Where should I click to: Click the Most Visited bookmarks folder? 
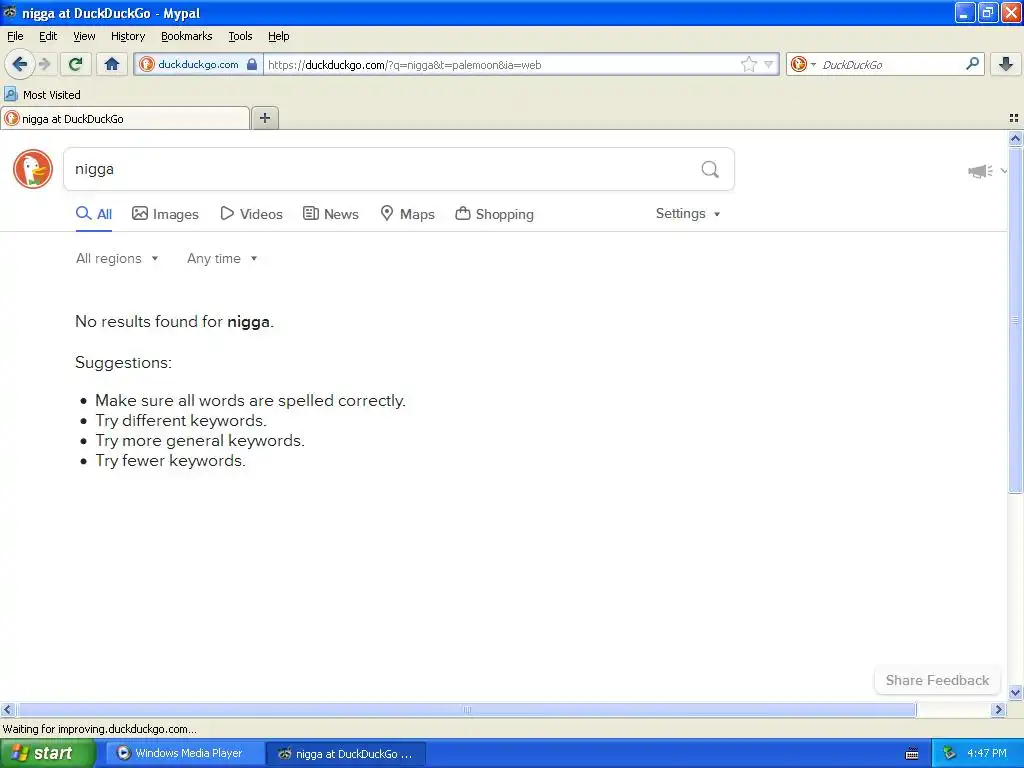42,95
